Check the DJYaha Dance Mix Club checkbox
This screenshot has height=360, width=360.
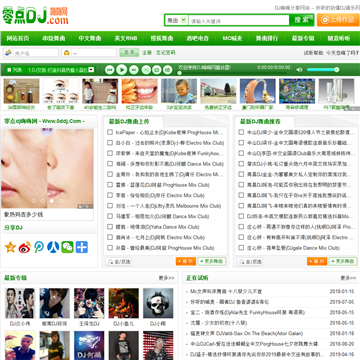pyautogui.click(x=110, y=227)
